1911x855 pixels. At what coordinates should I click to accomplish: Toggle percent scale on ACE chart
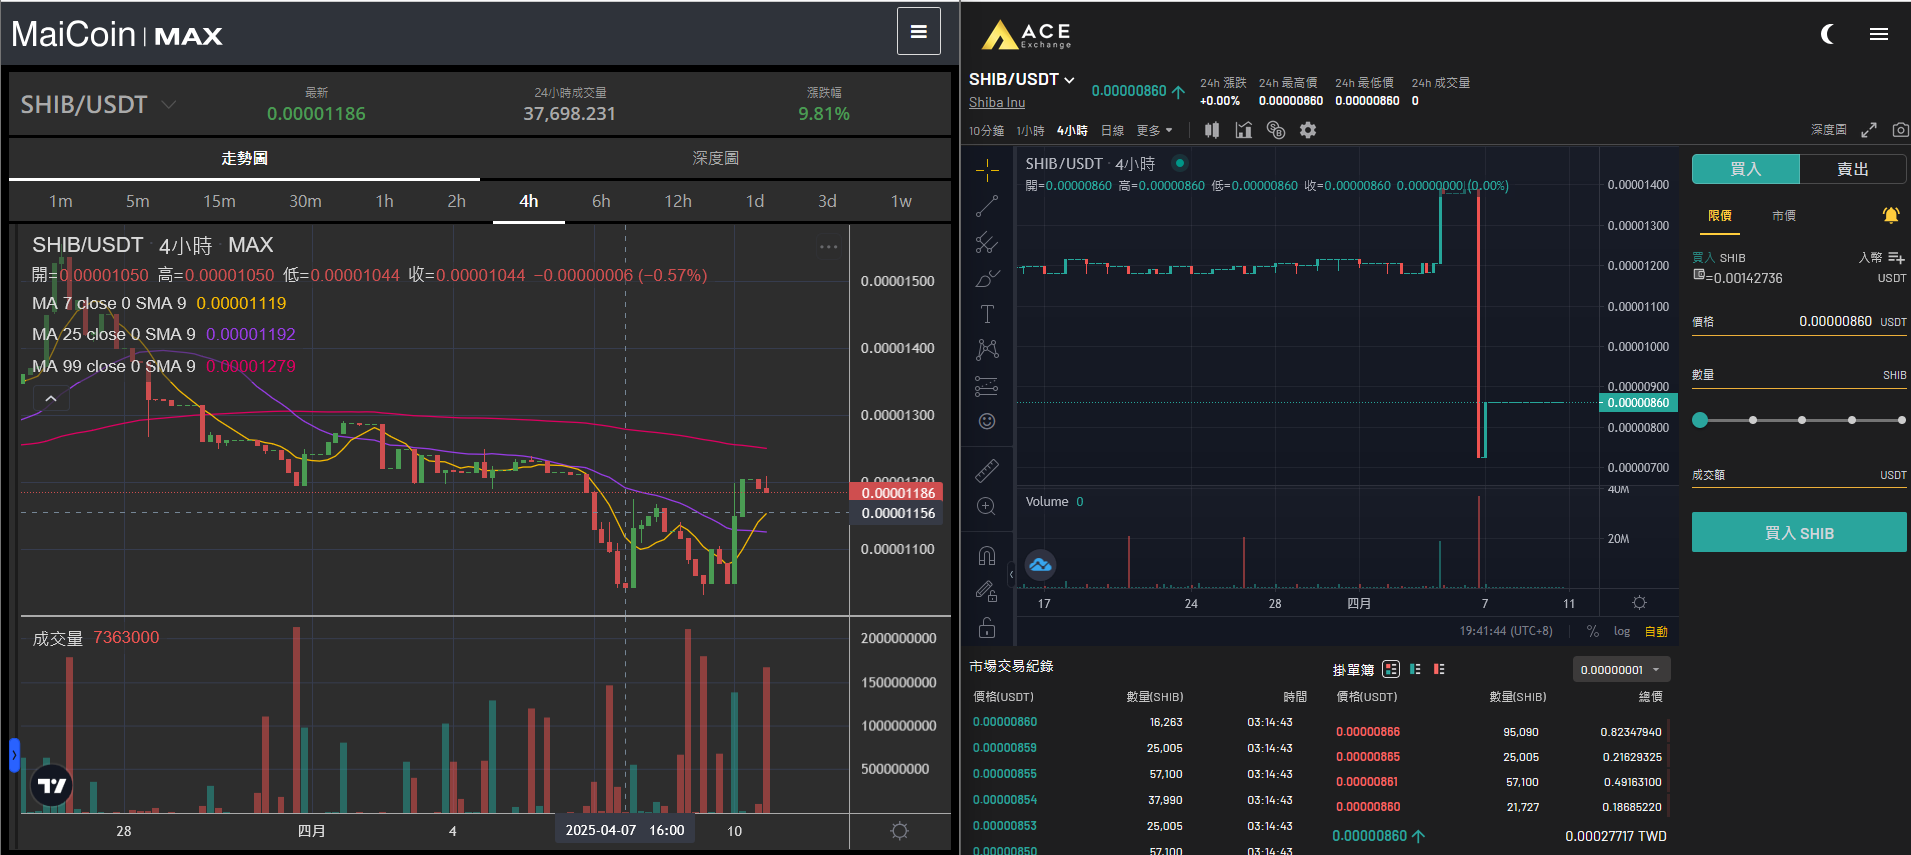click(1592, 631)
